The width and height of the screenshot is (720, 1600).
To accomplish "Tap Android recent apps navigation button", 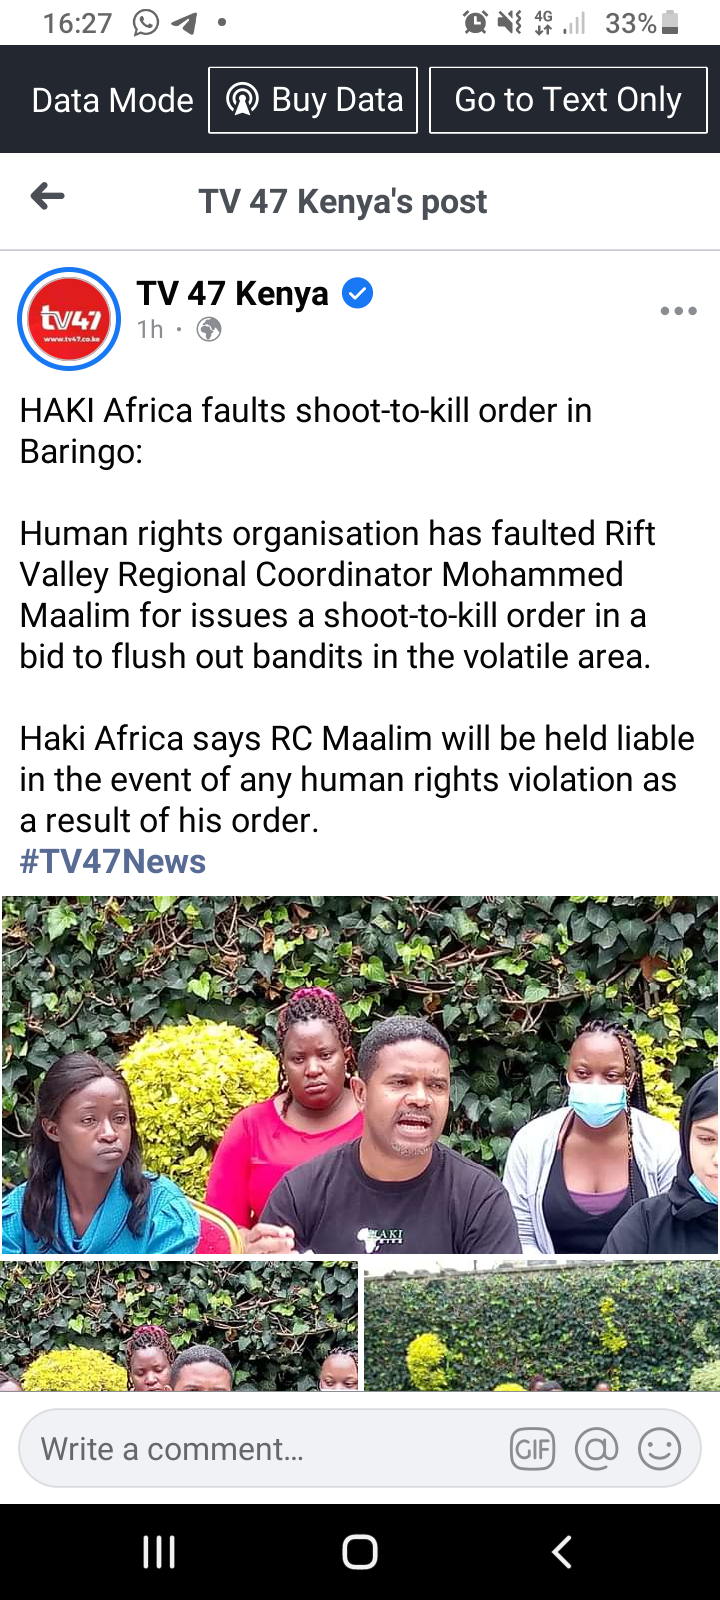I will [159, 1552].
